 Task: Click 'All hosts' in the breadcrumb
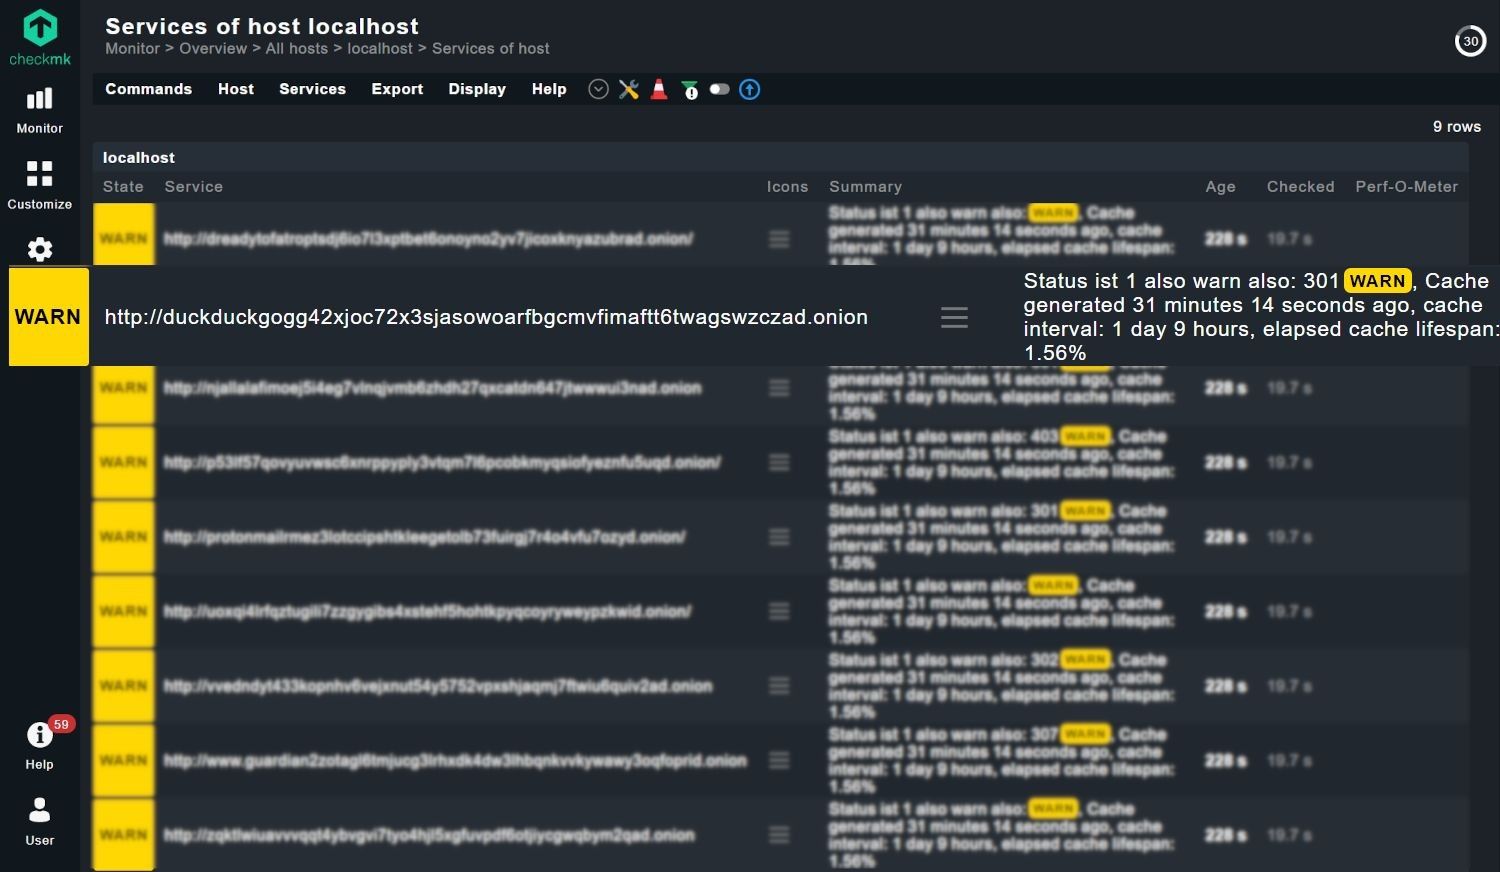coord(296,48)
